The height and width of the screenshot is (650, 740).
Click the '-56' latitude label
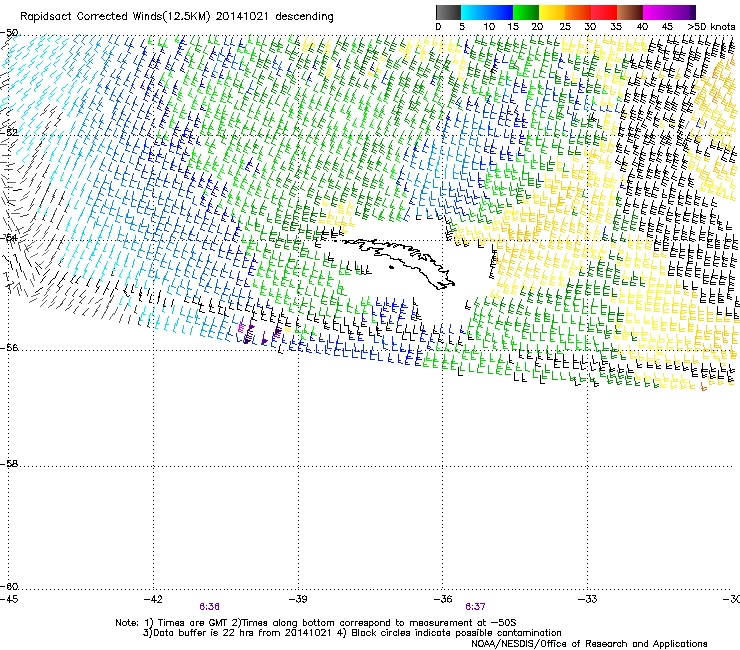[x=9, y=347]
